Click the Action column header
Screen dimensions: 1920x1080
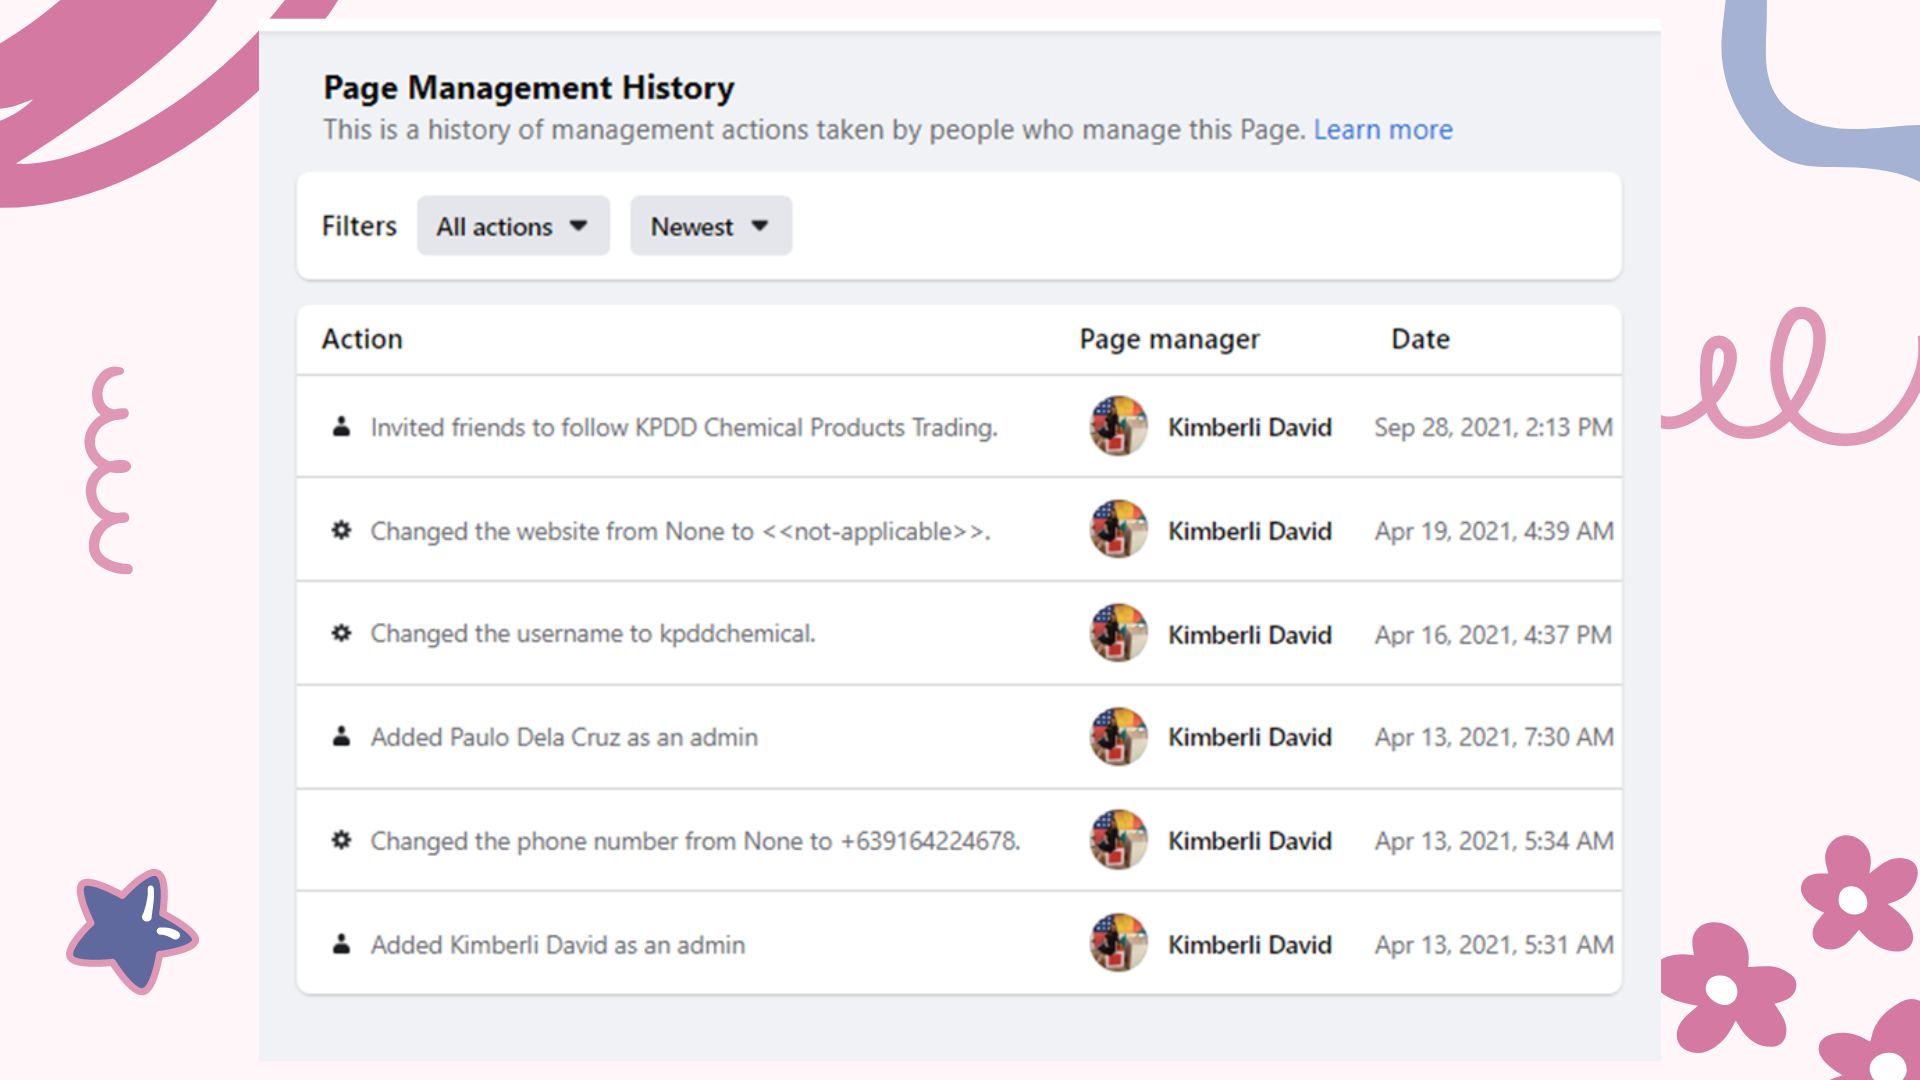point(362,339)
